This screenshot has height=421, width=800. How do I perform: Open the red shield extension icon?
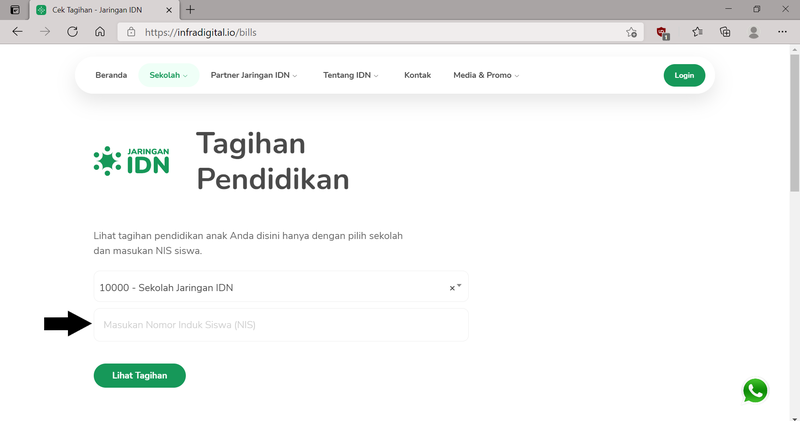pyautogui.click(x=663, y=33)
